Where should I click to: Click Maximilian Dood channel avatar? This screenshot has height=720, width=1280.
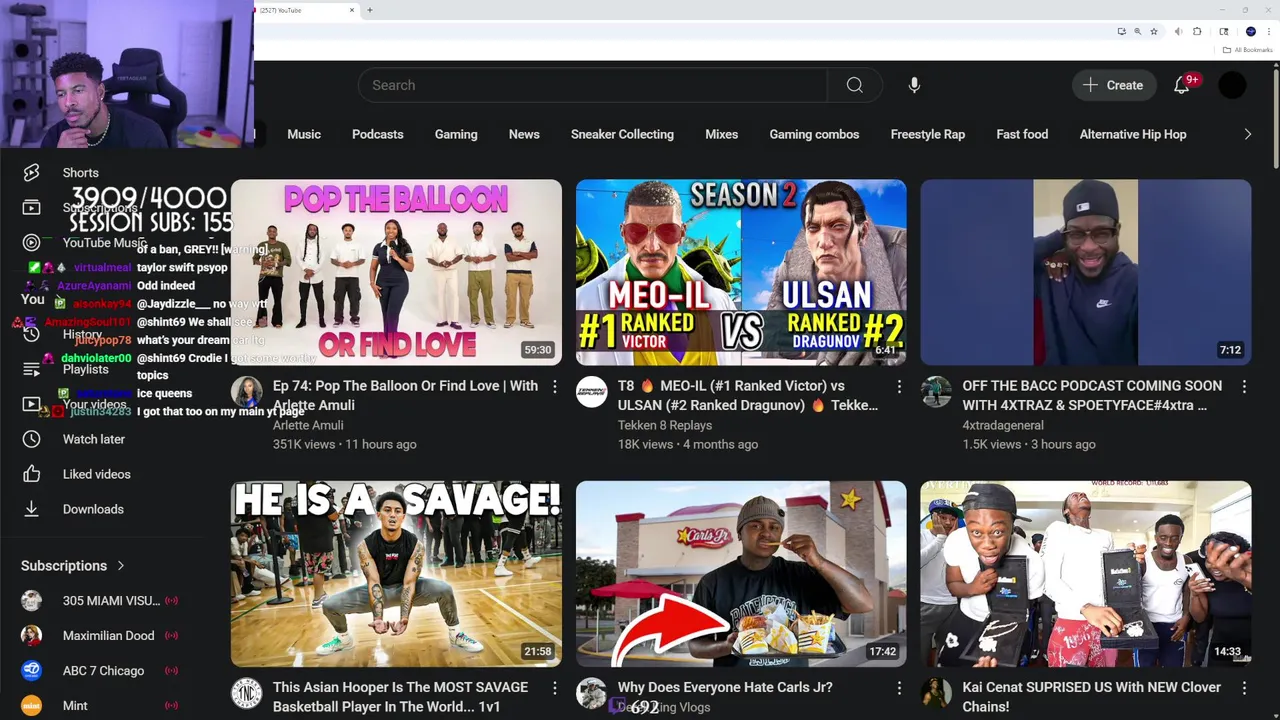pos(31,636)
